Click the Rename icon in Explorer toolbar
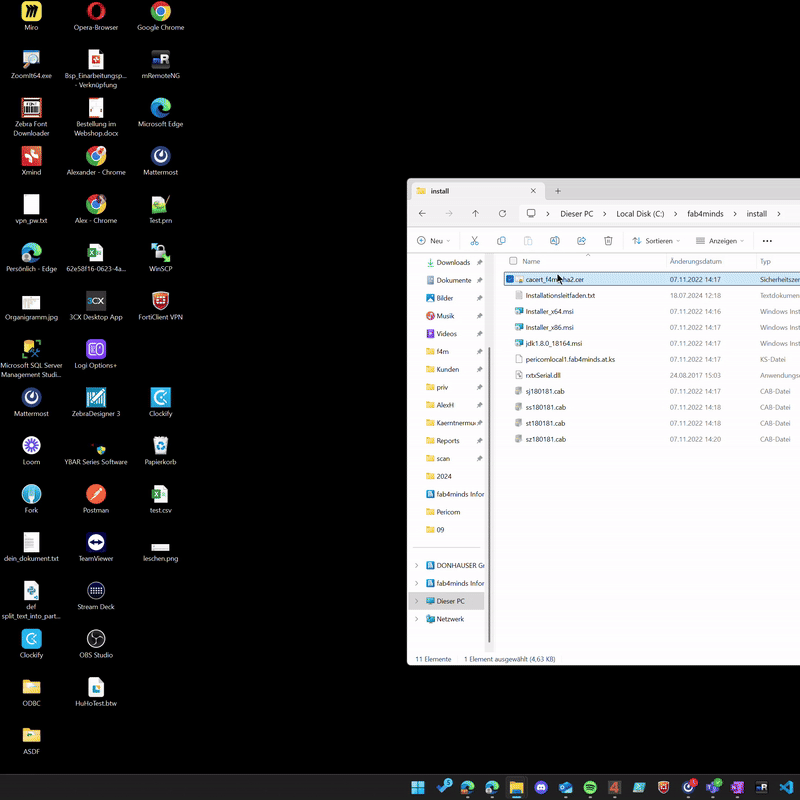 [x=554, y=241]
